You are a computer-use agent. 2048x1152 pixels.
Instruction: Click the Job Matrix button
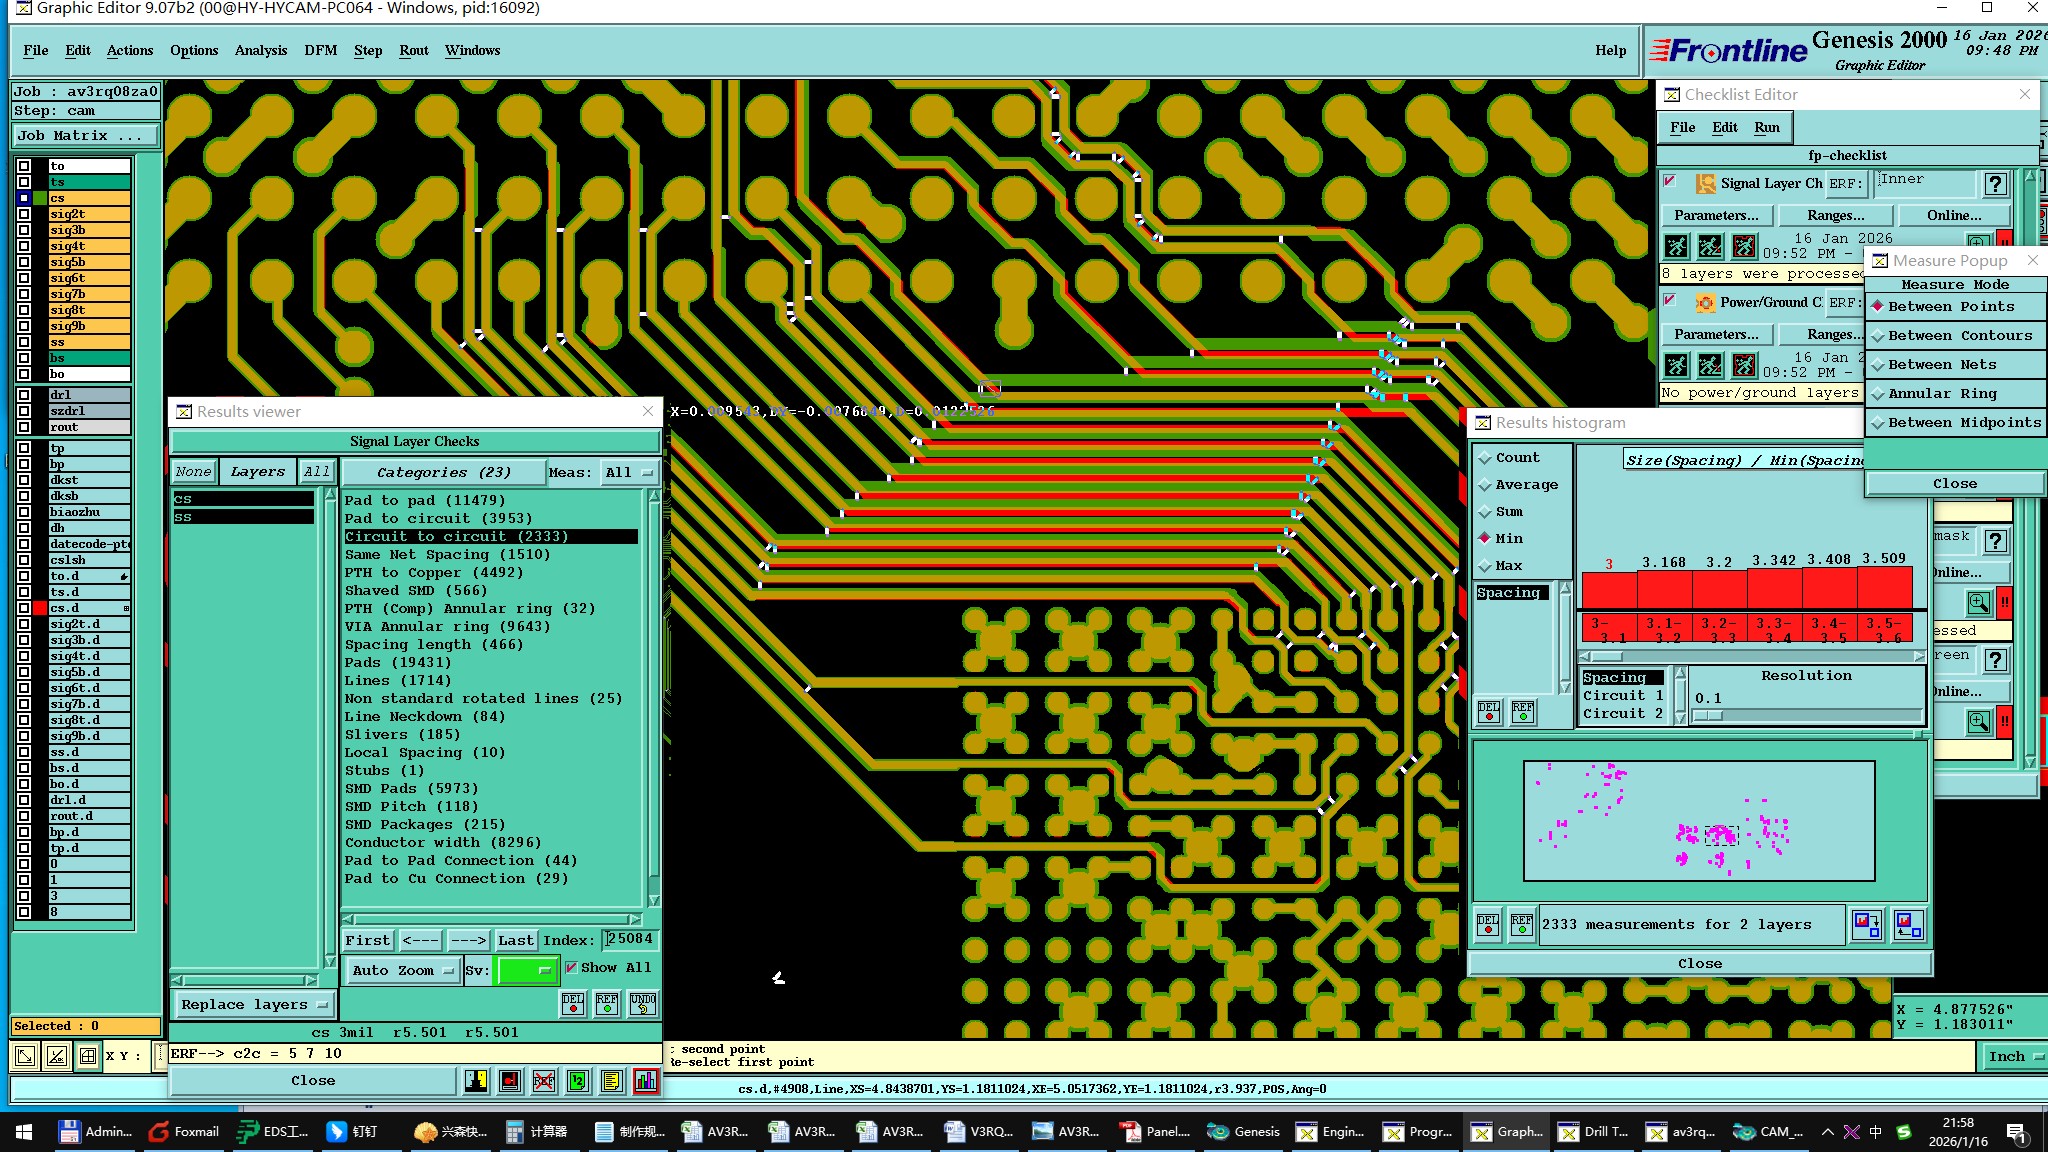(x=85, y=136)
